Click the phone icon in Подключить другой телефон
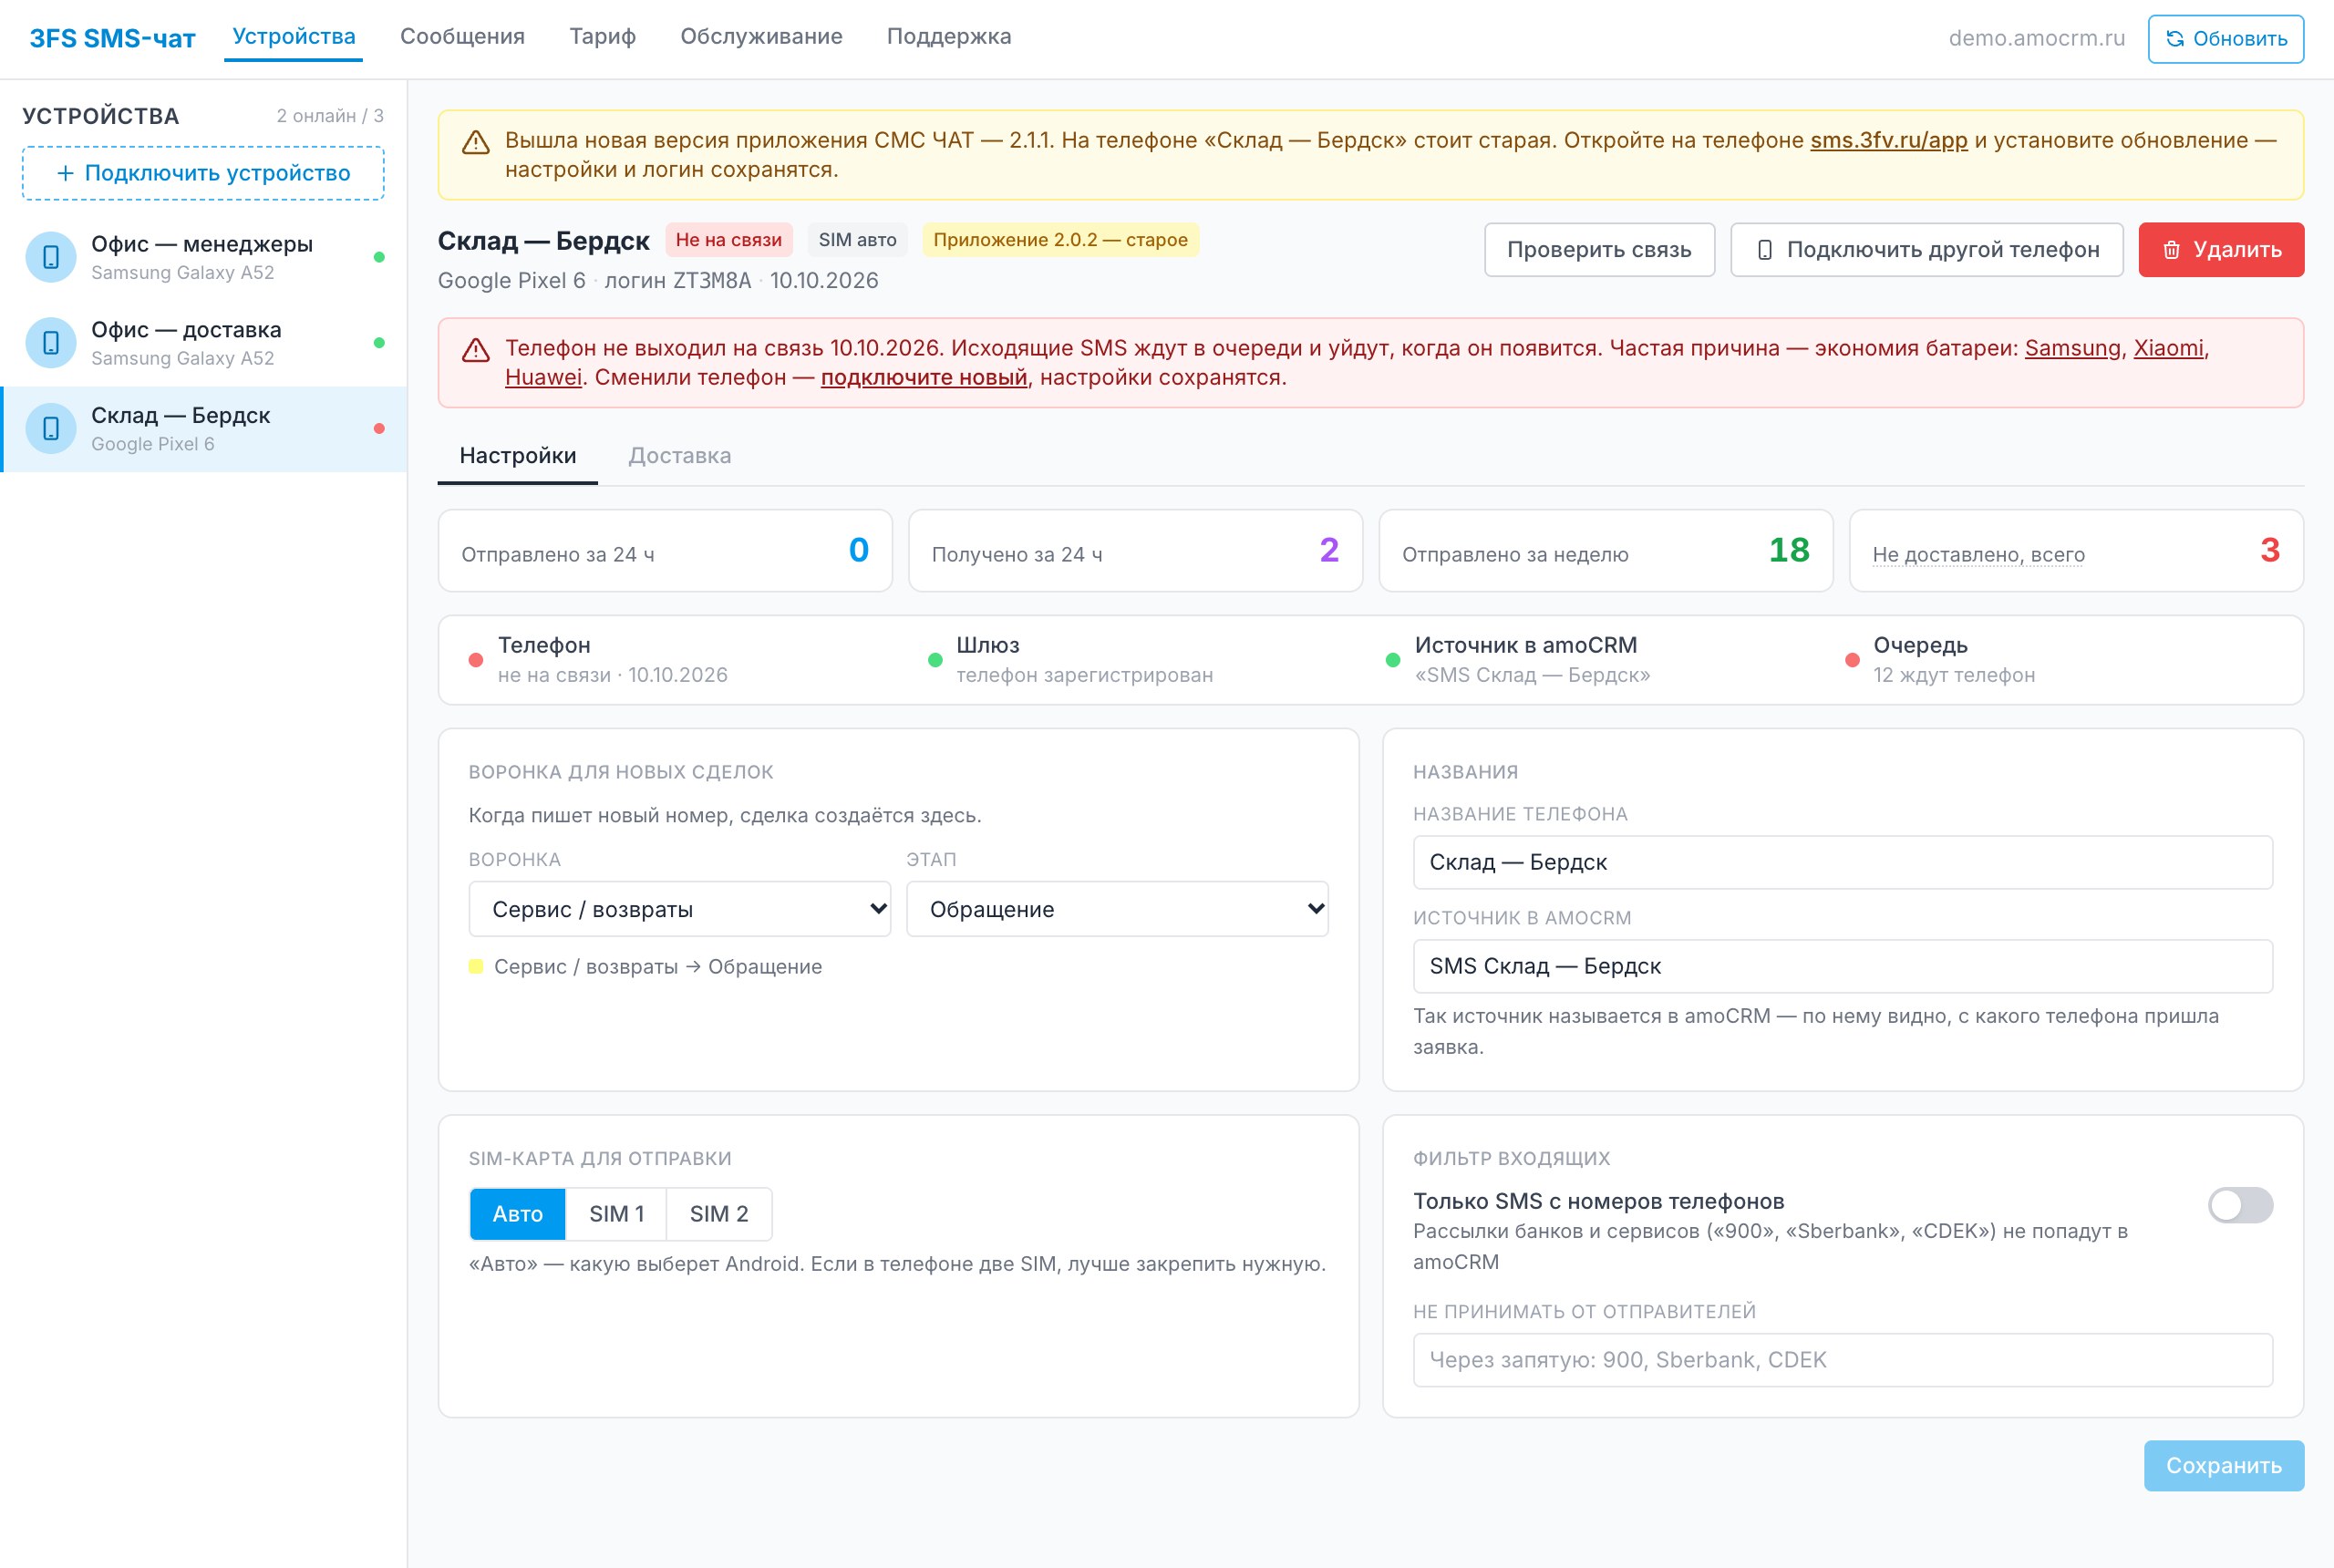The height and width of the screenshot is (1568, 2334). tap(1765, 250)
